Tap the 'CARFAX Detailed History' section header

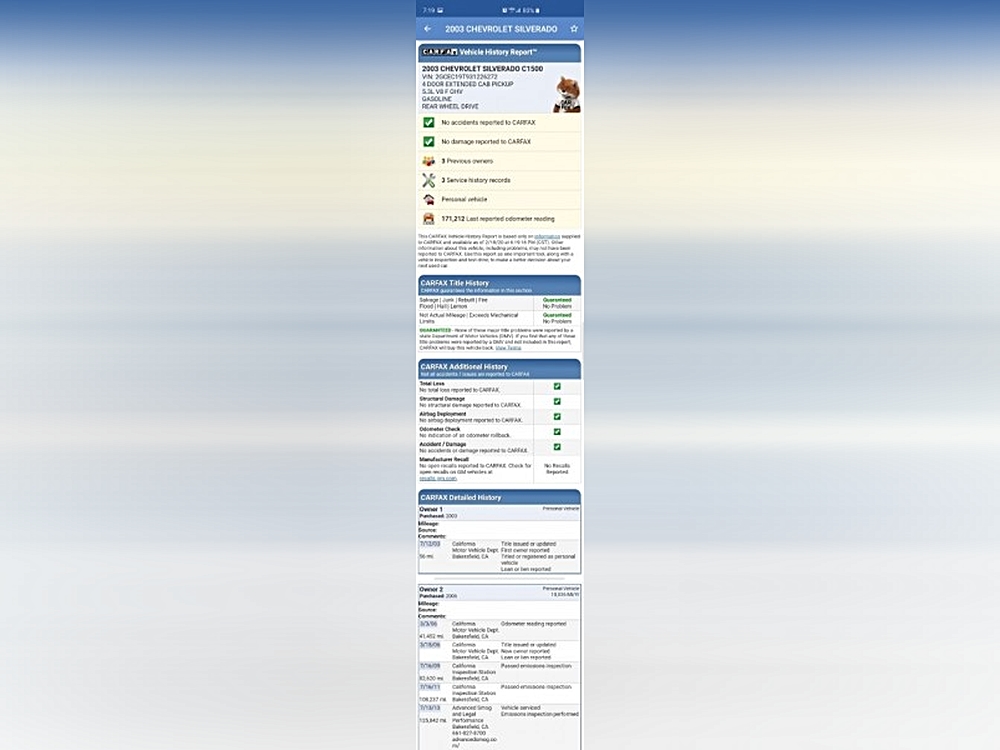[499, 497]
